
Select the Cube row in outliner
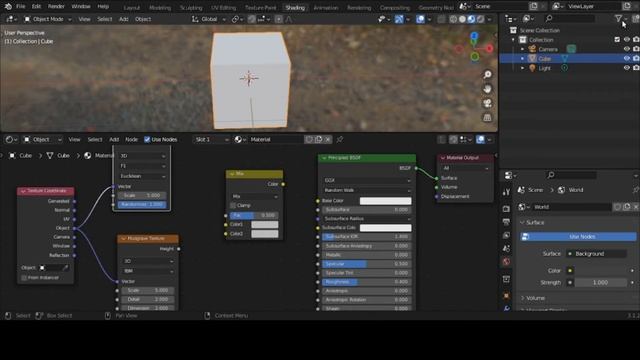(569, 58)
